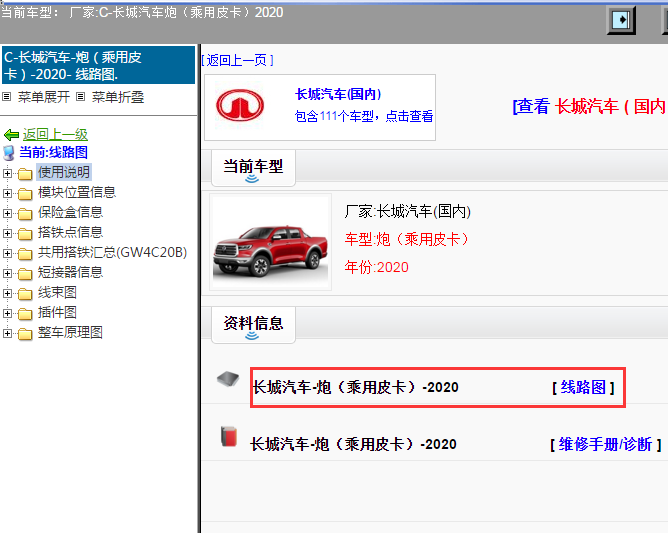This screenshot has width=668, height=533.
Task: Expand the 使用说明 tree node
Action: coord(7,173)
